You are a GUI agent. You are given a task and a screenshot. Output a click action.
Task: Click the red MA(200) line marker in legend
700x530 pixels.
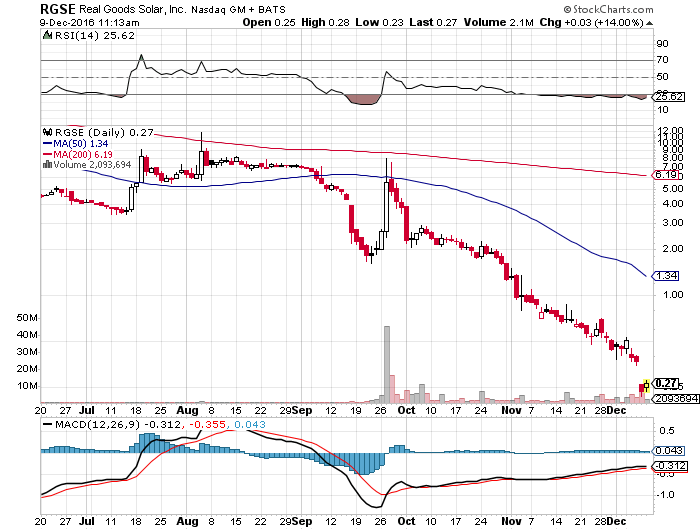pos(46,153)
